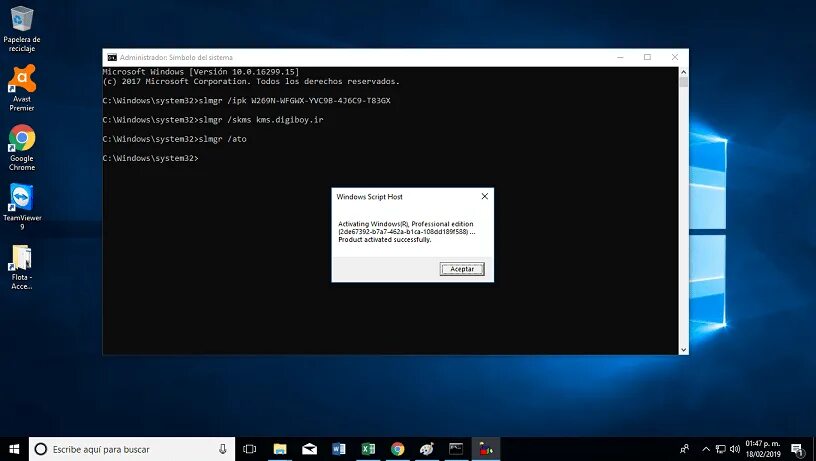The width and height of the screenshot is (816, 461).
Task: Open the clock showing 01:47 p. m.
Action: (x=763, y=449)
